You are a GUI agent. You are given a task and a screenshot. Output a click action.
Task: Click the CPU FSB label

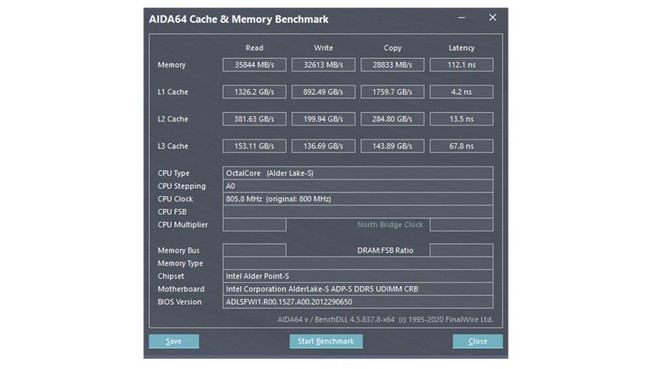pyautogui.click(x=172, y=212)
